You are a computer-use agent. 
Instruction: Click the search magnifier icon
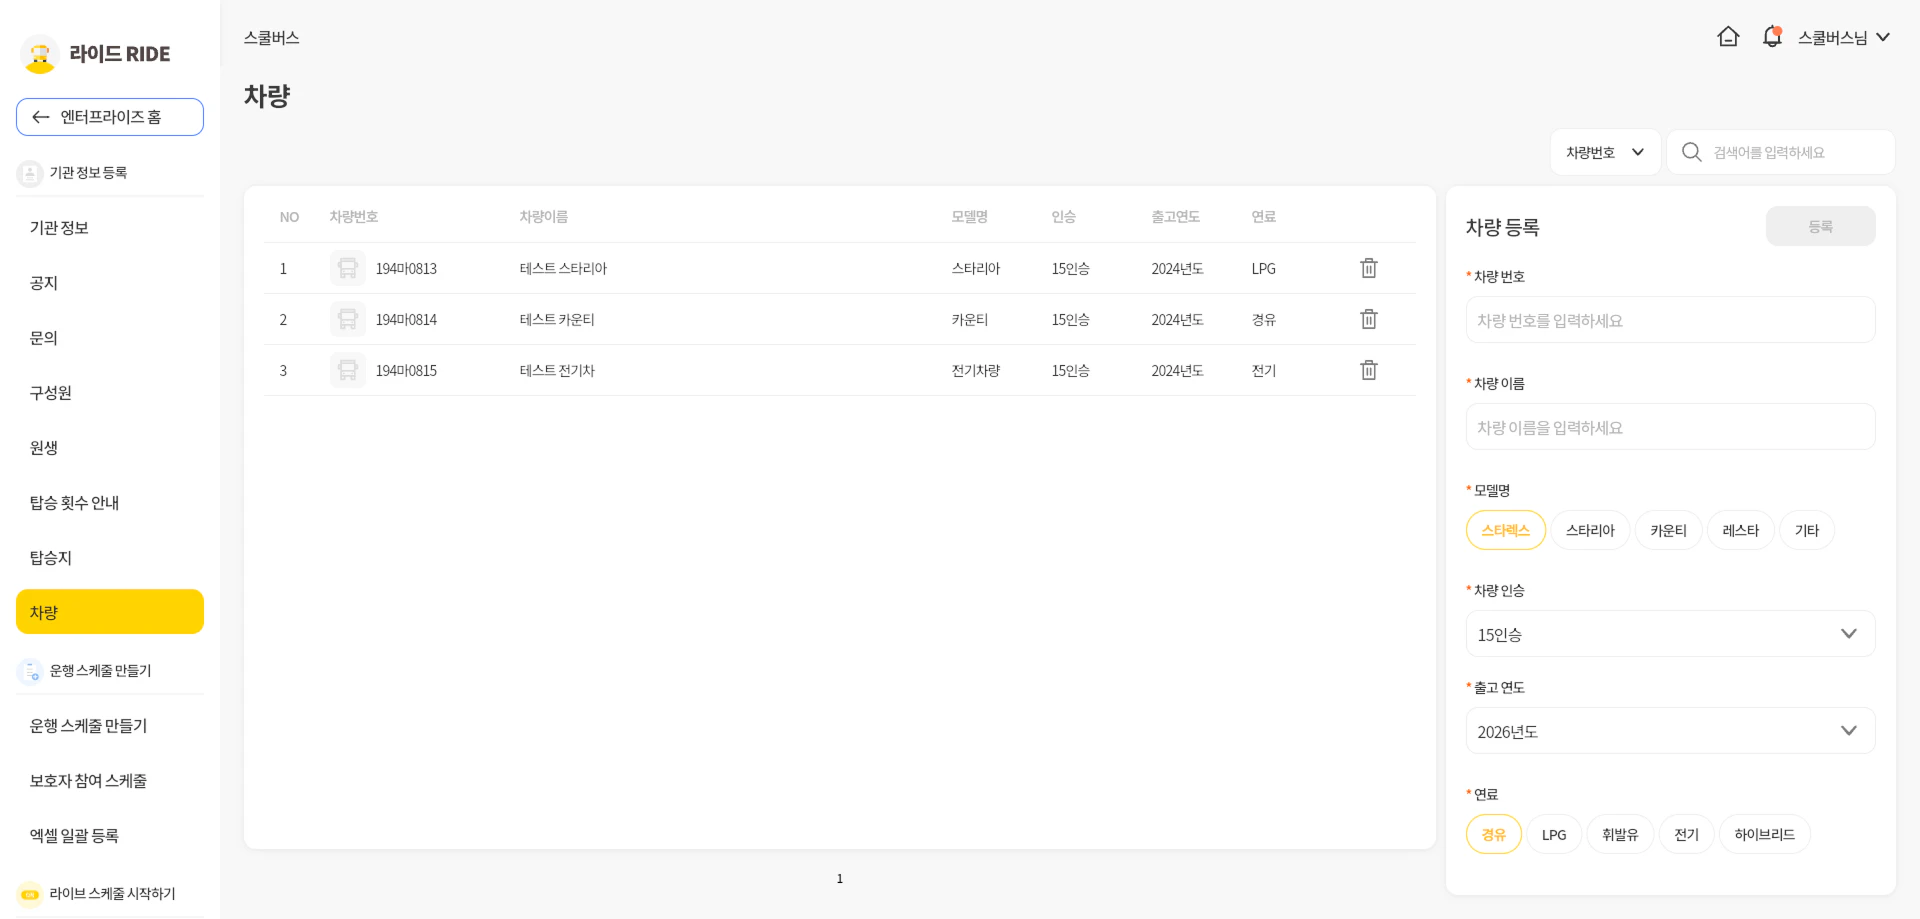1692,152
